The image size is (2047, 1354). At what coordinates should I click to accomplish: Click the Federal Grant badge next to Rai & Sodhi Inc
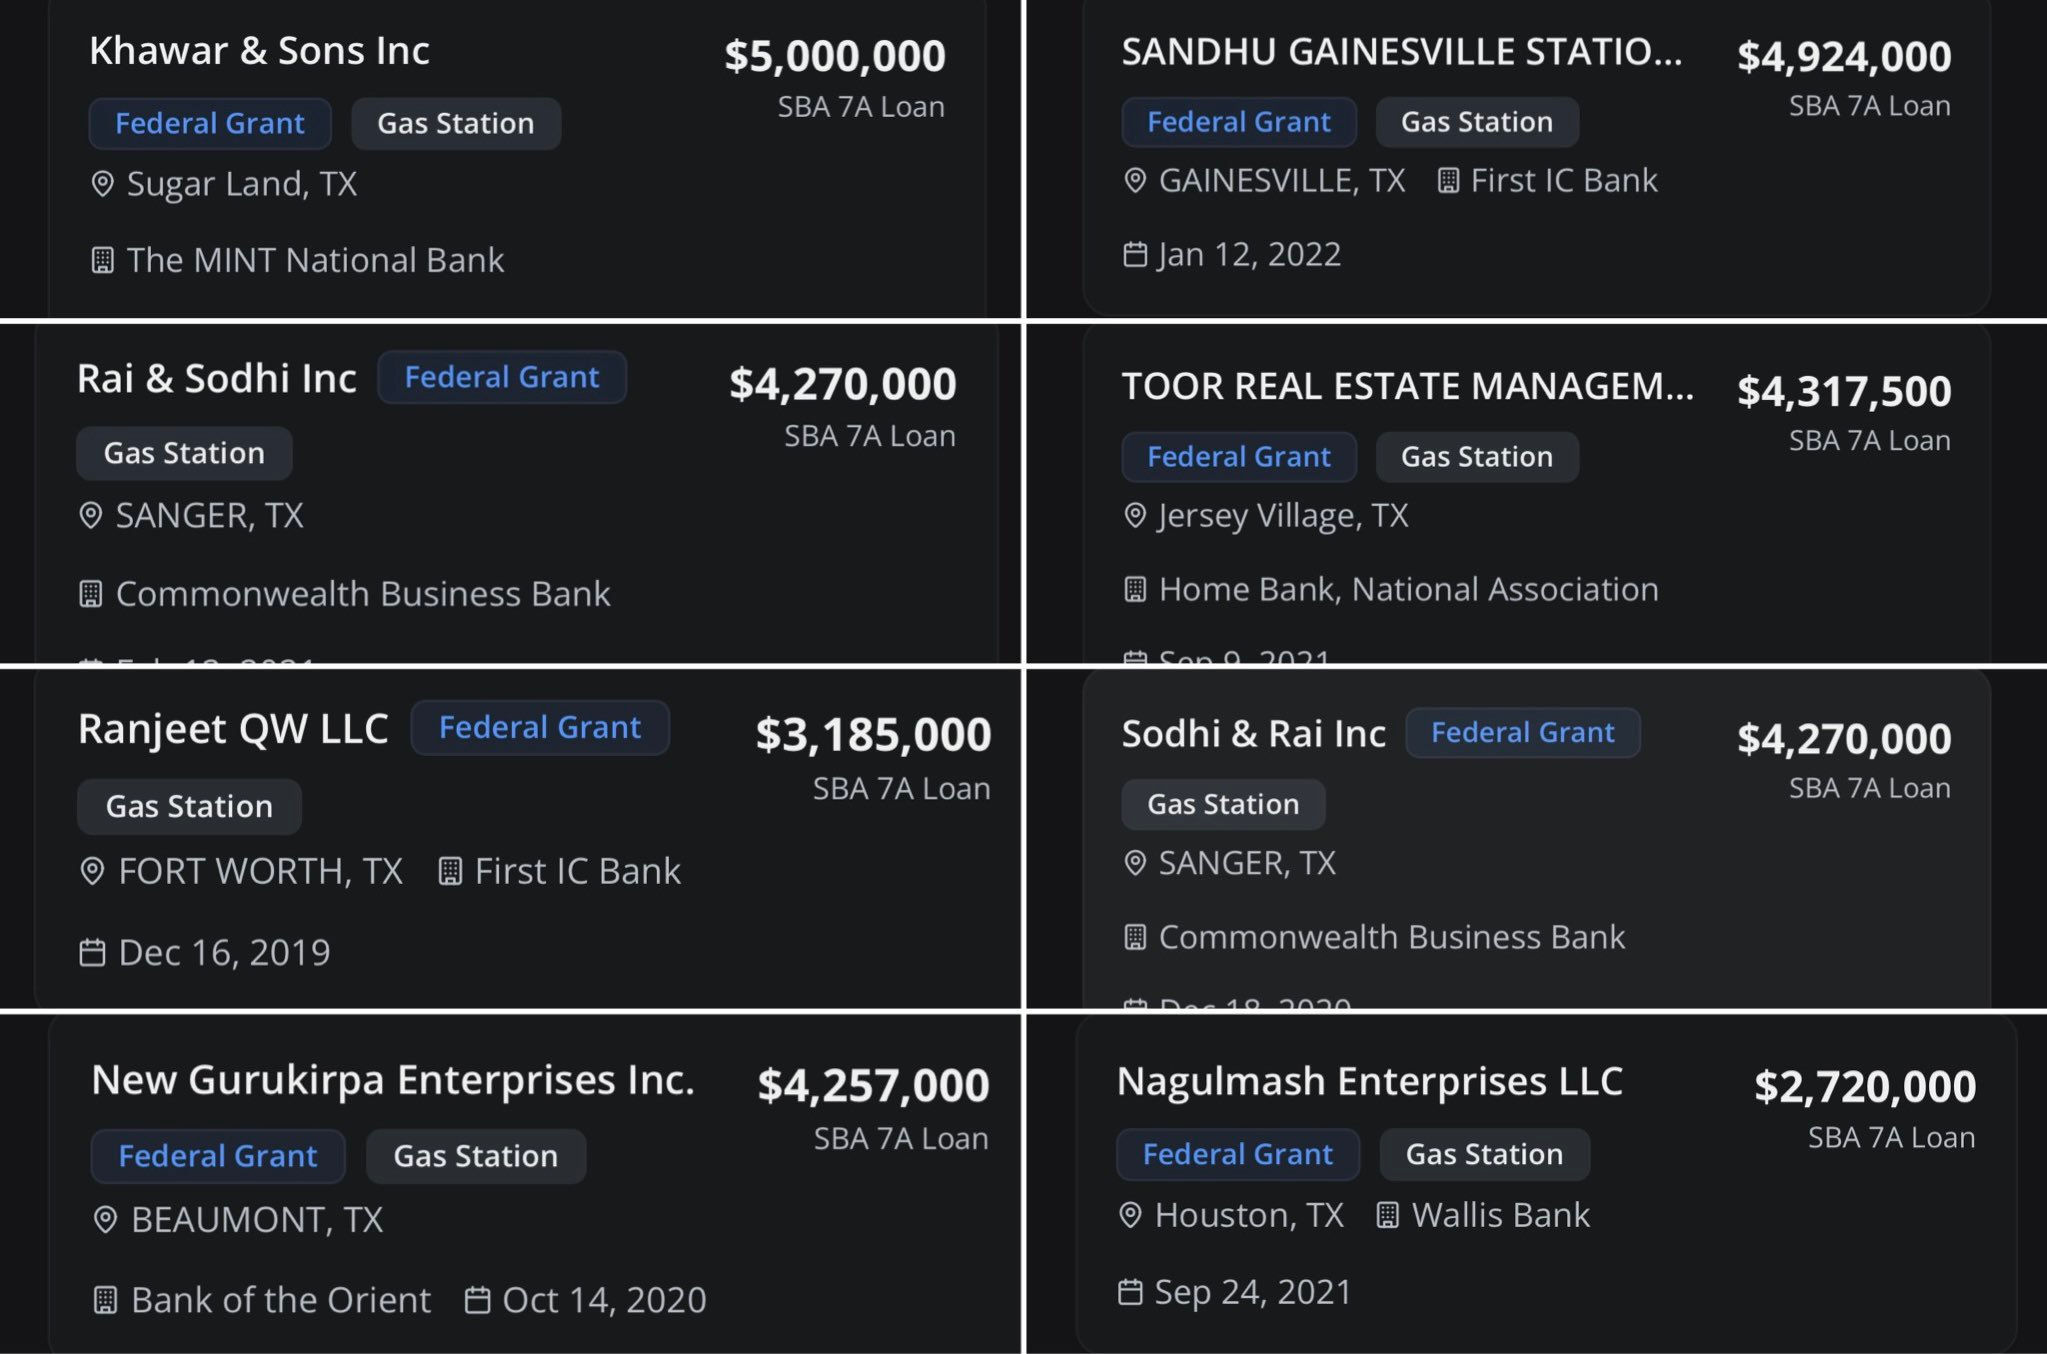[x=502, y=377]
